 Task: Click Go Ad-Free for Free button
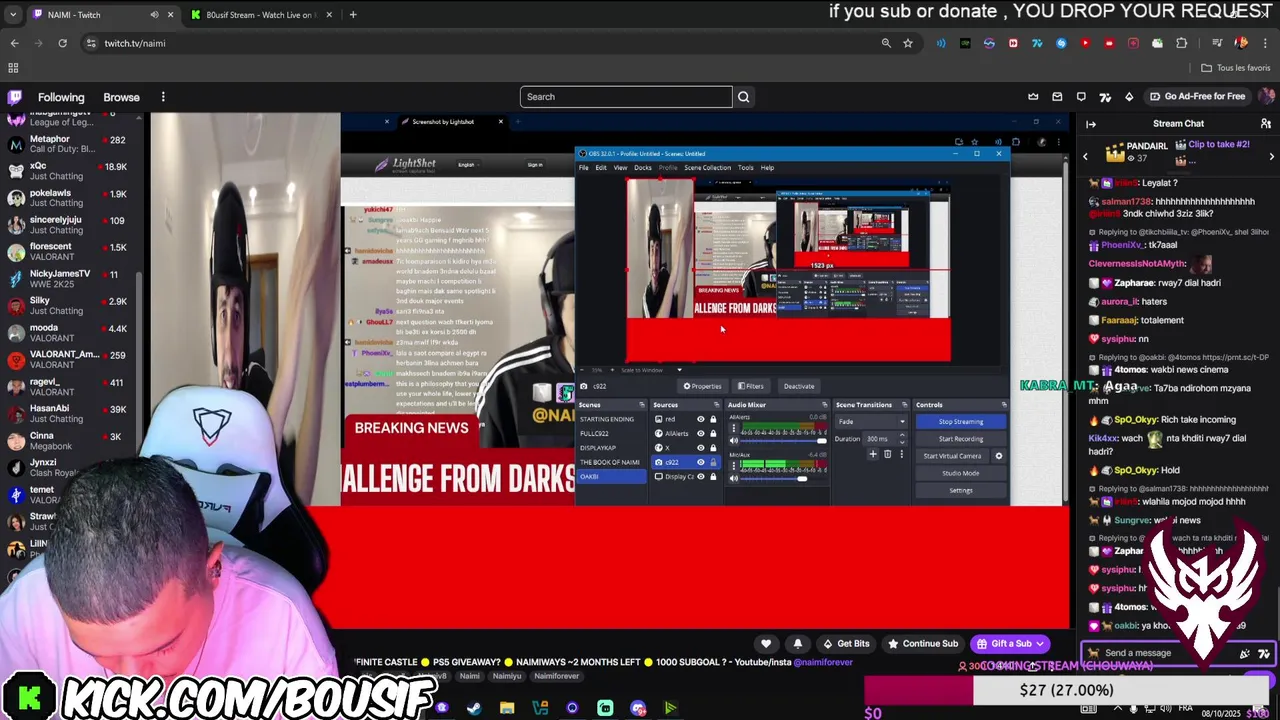point(1197,97)
